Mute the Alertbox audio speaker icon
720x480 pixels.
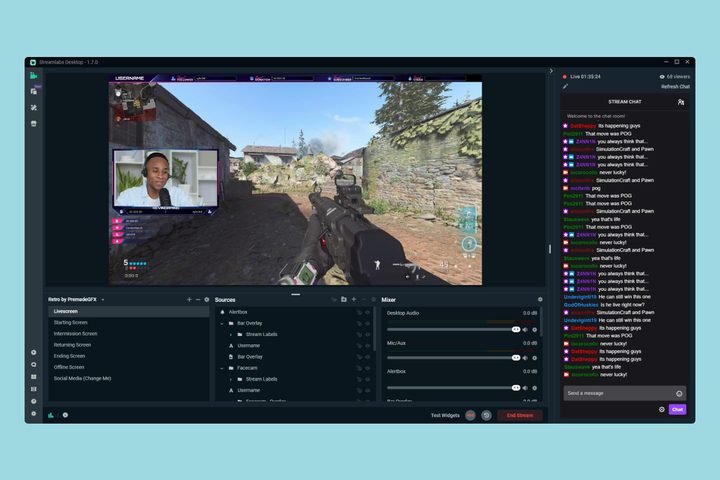525,388
